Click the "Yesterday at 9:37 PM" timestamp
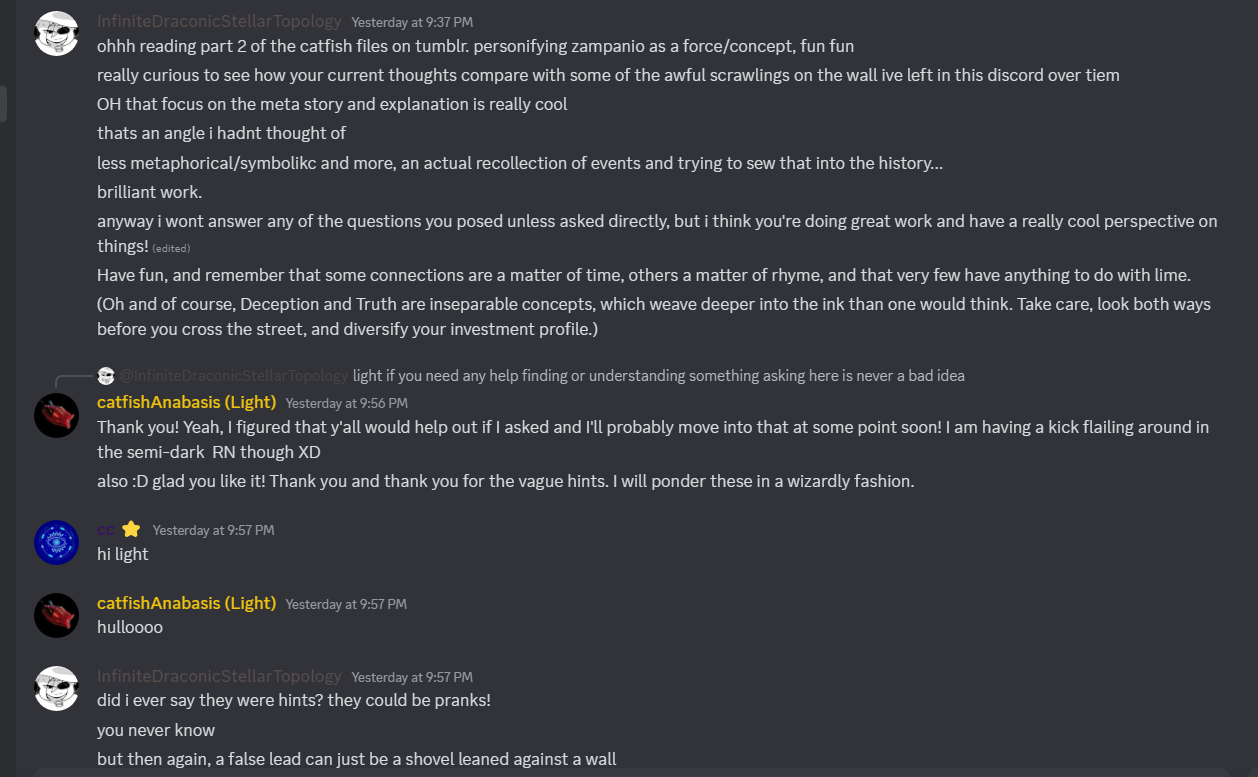The height and width of the screenshot is (777, 1258). click(x=412, y=22)
